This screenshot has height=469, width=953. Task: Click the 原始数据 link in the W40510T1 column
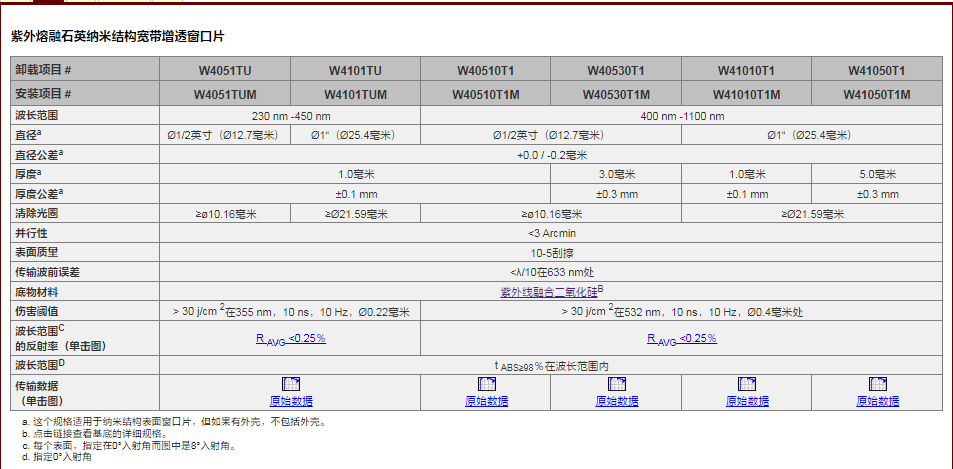486,401
